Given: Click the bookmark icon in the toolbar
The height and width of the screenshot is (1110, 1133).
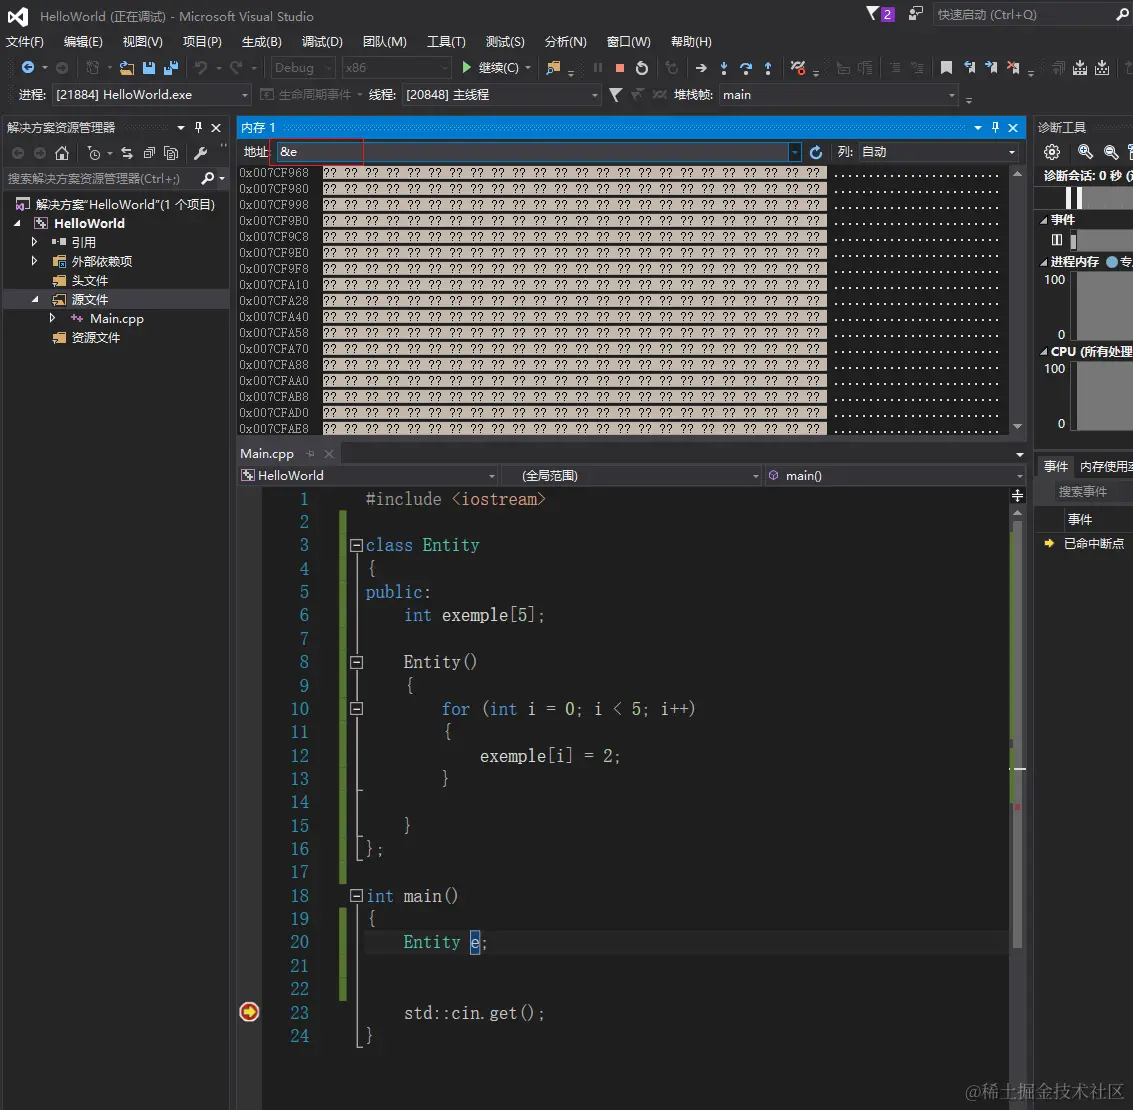Looking at the screenshot, I should tap(946, 68).
